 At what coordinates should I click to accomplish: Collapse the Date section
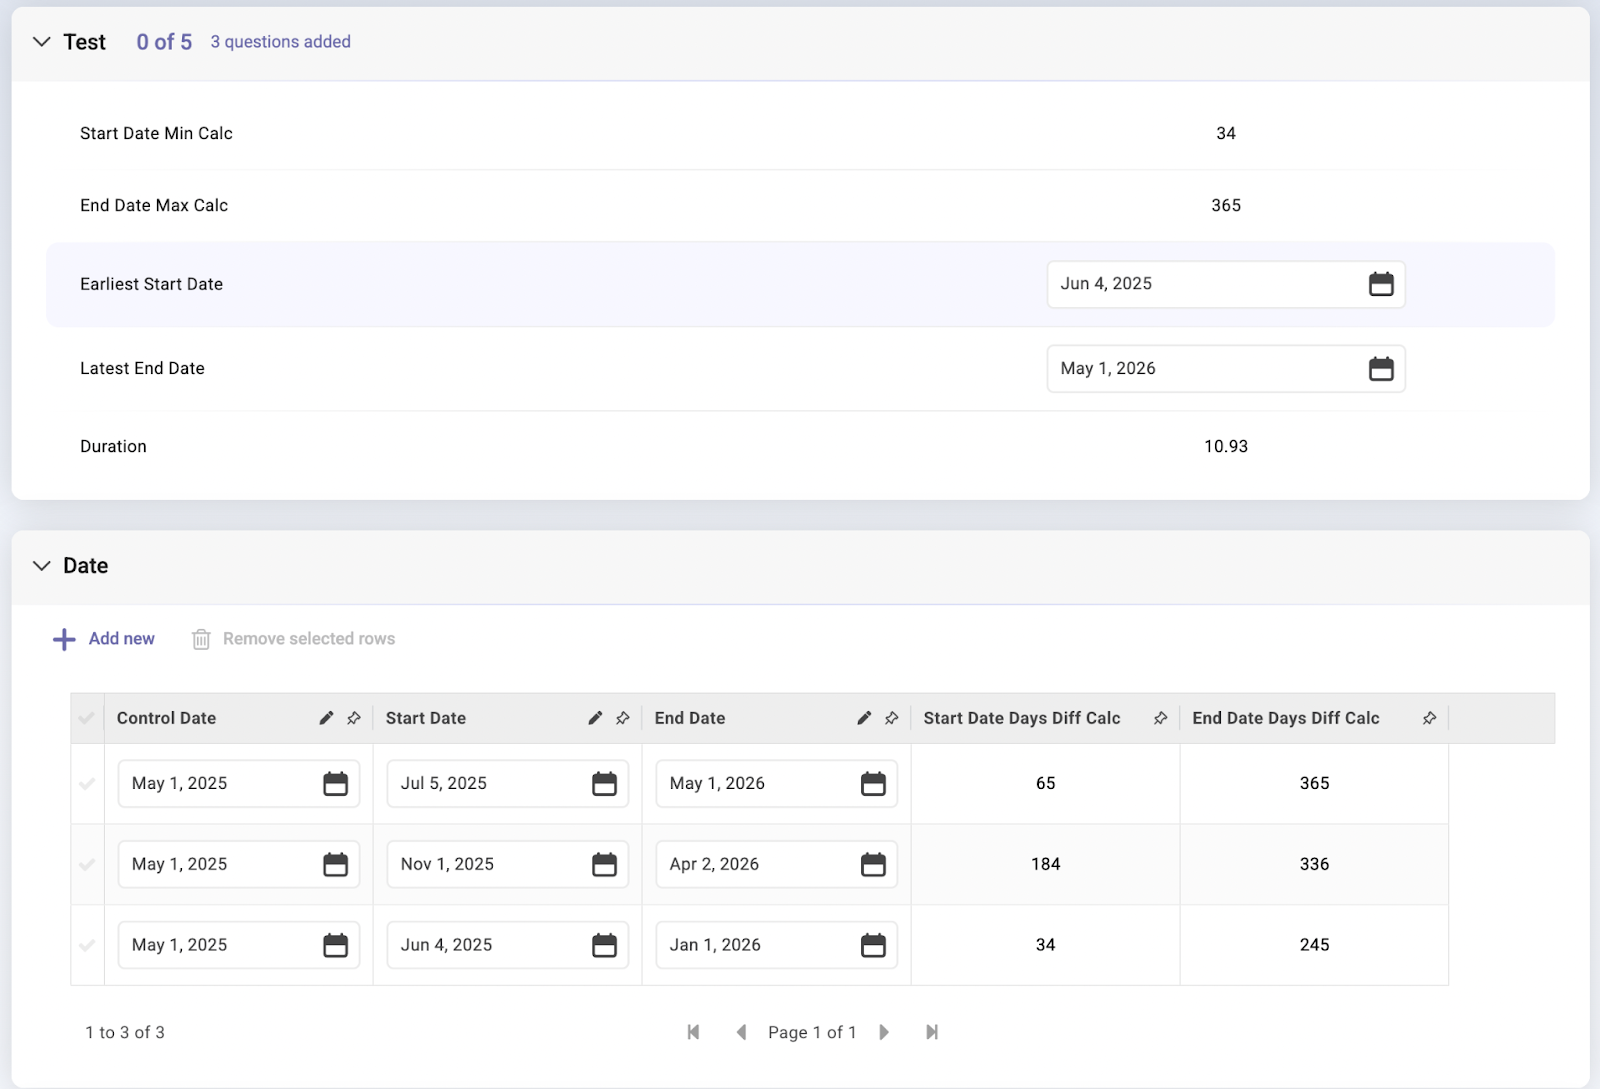click(42, 566)
